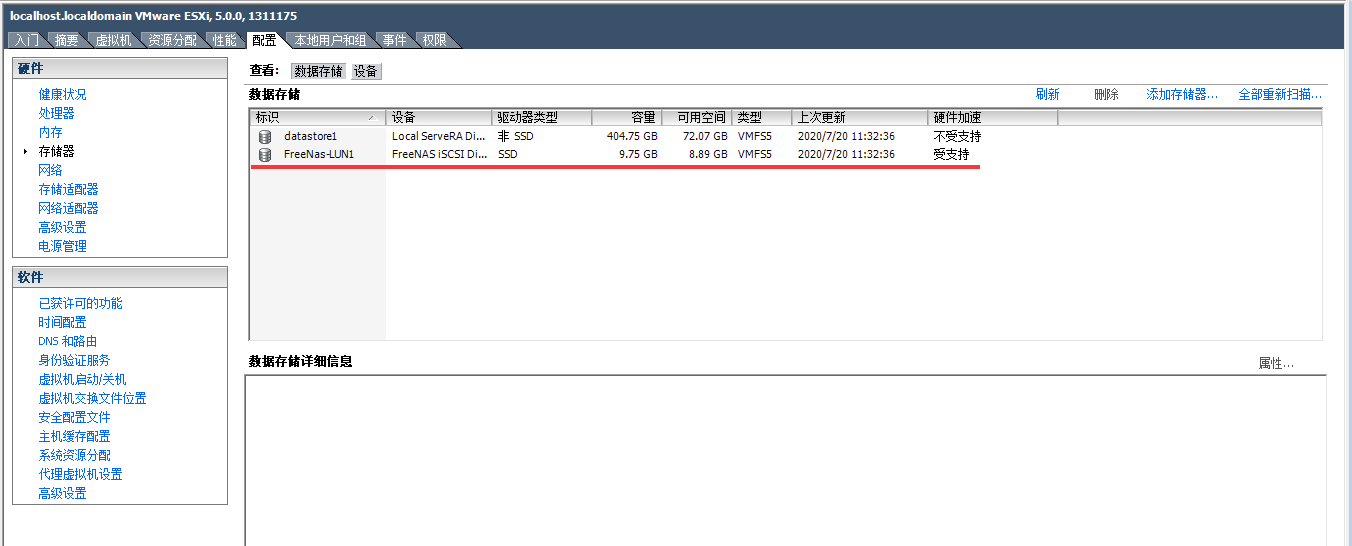Screen dimensions: 1352x546
Task: Select the datastore1 row name
Action: coord(311,136)
